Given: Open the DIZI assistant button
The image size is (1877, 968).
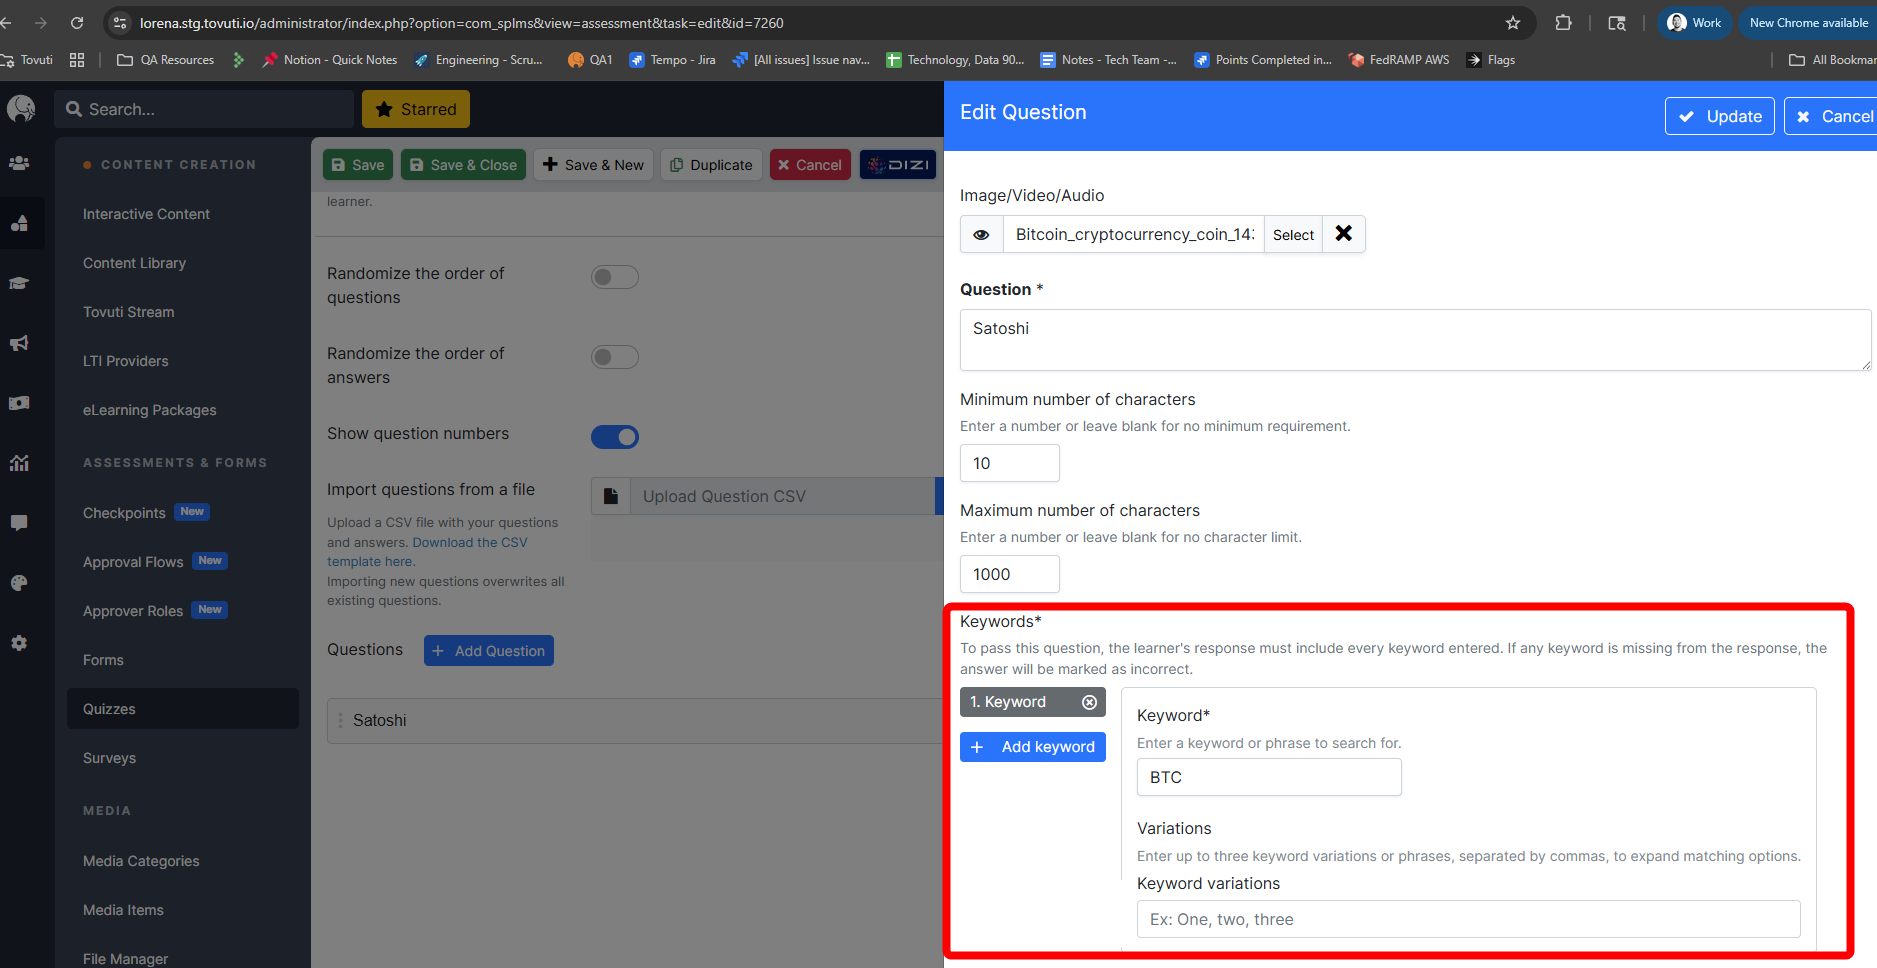Looking at the screenshot, I should [897, 165].
